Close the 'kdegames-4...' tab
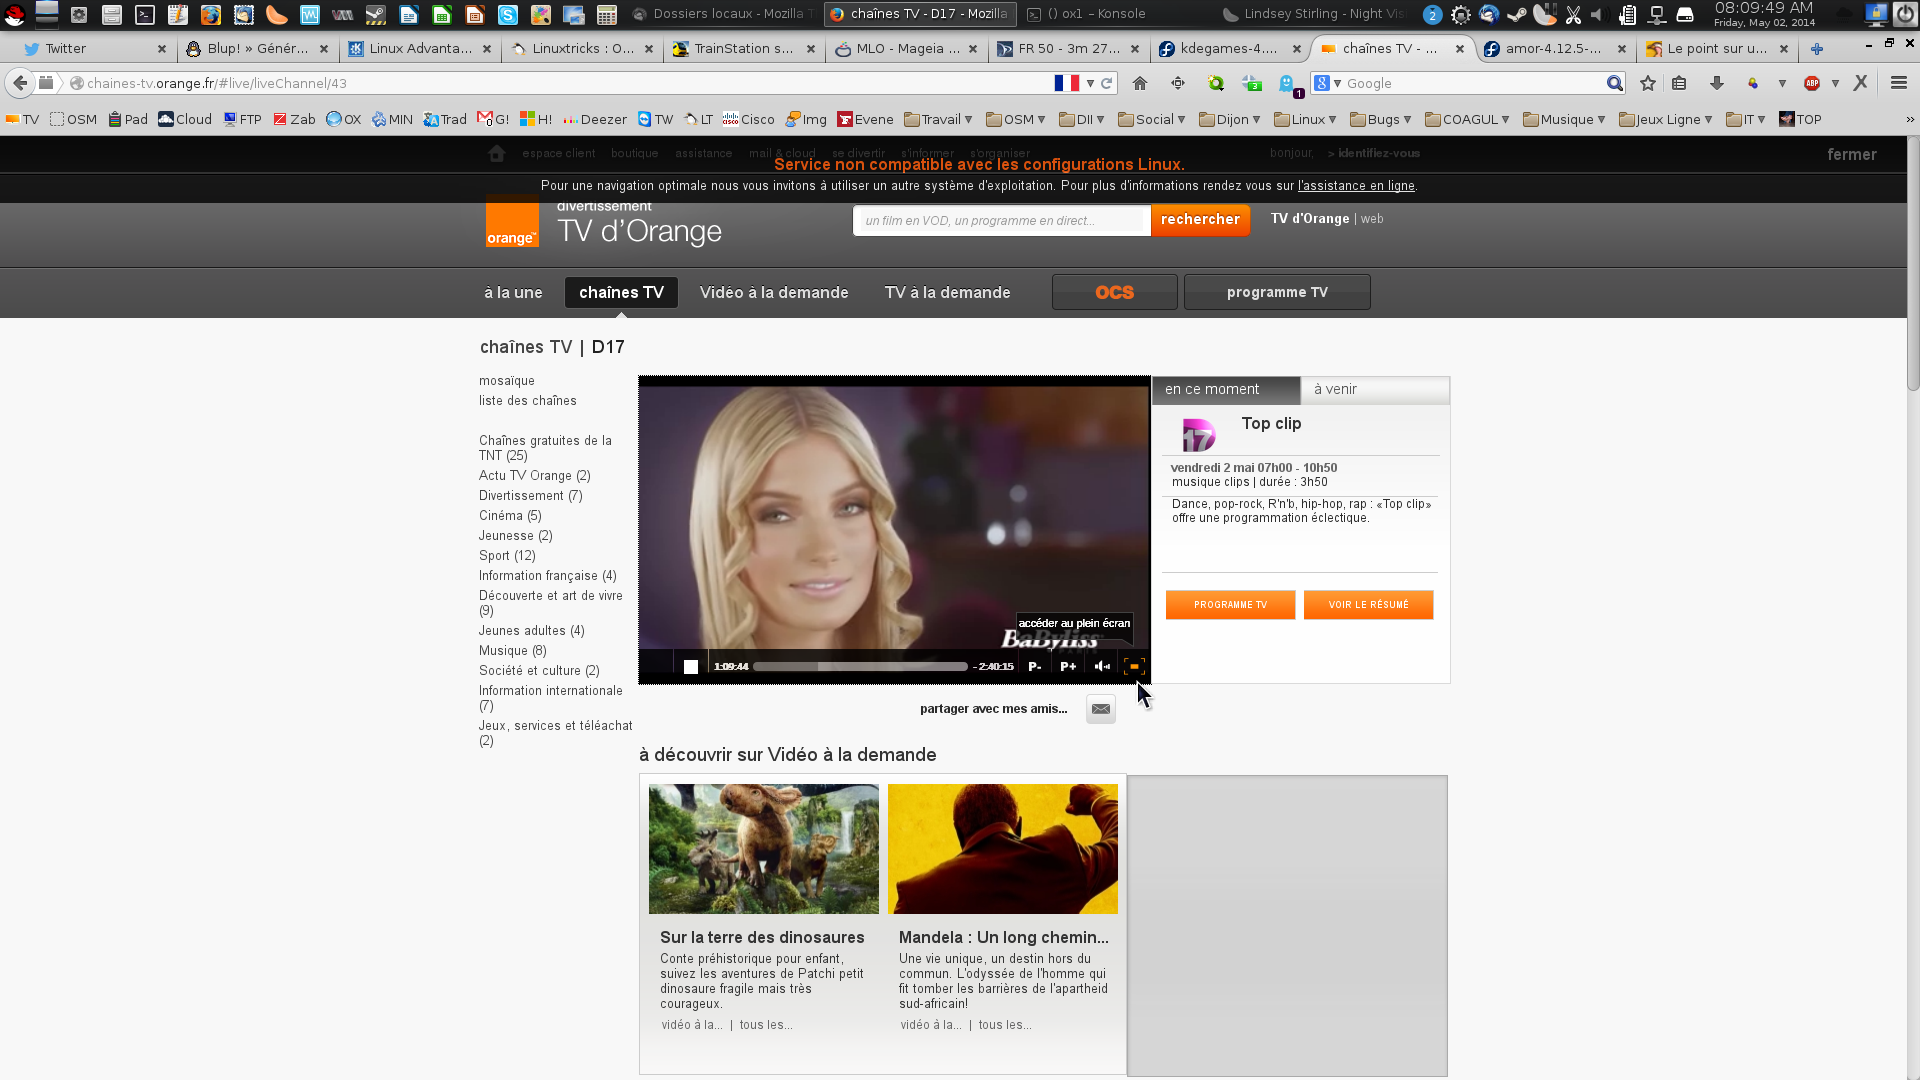 [1297, 49]
